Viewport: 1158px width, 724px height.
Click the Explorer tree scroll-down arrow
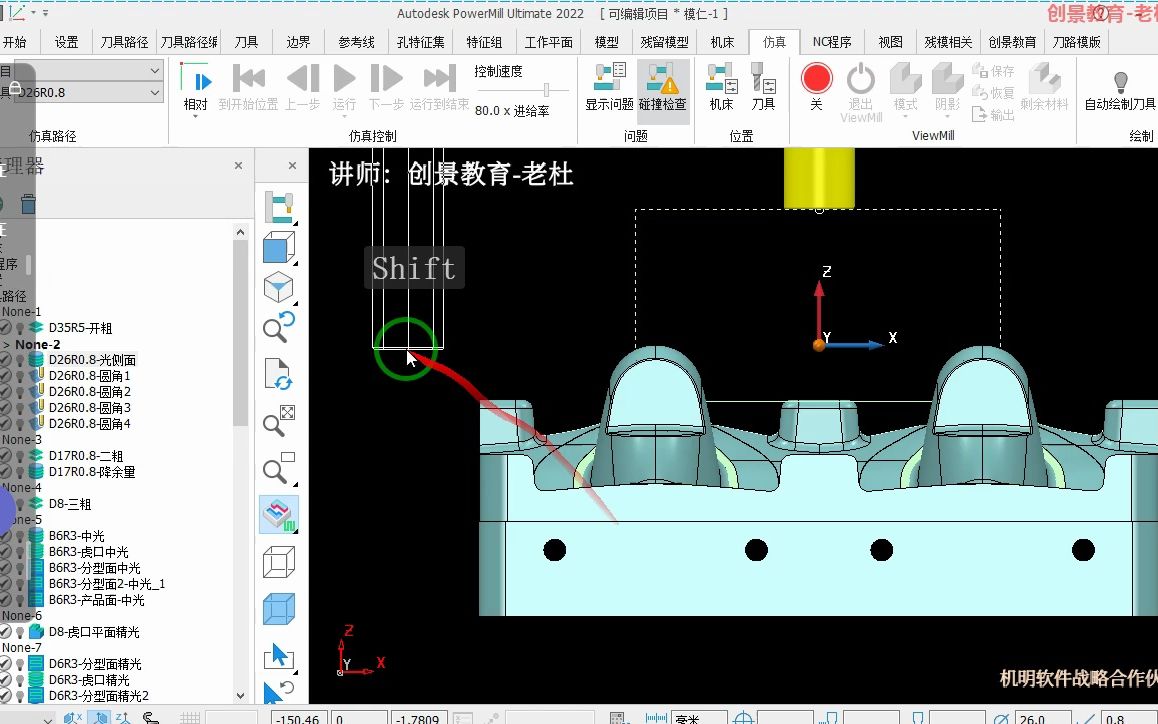pyautogui.click(x=240, y=695)
